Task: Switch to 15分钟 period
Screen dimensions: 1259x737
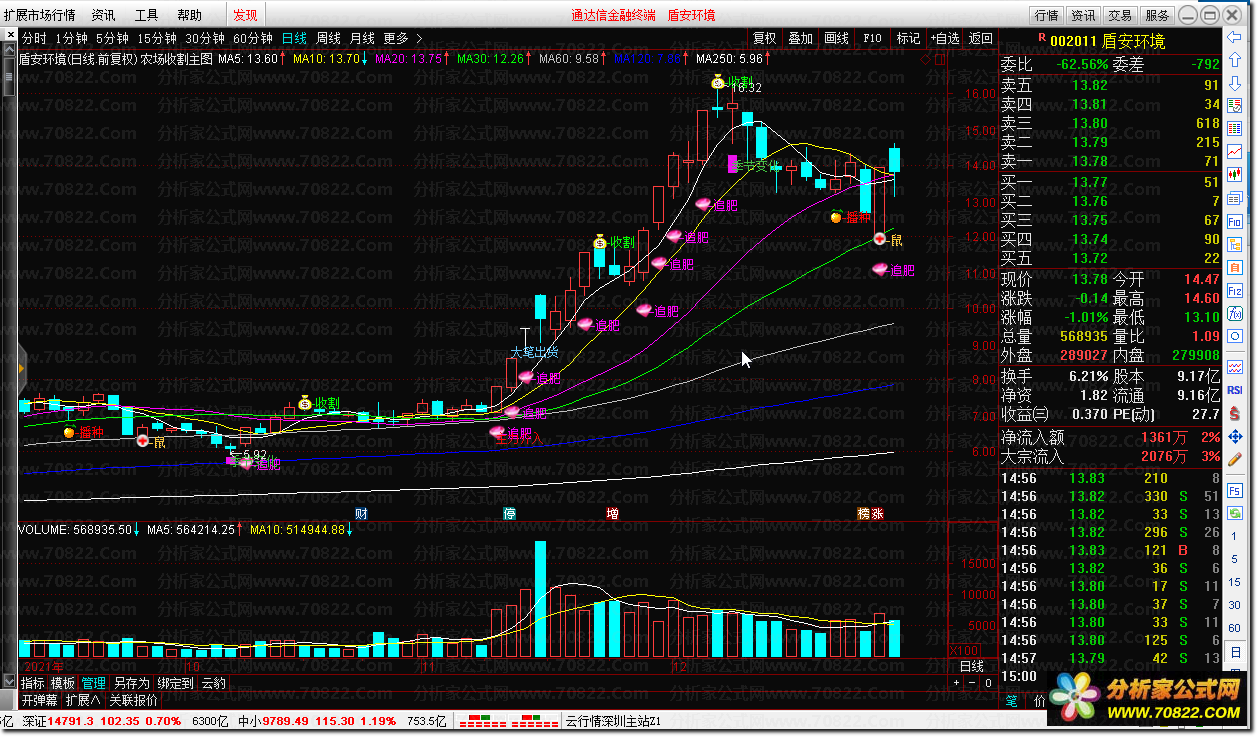Action: (x=157, y=38)
